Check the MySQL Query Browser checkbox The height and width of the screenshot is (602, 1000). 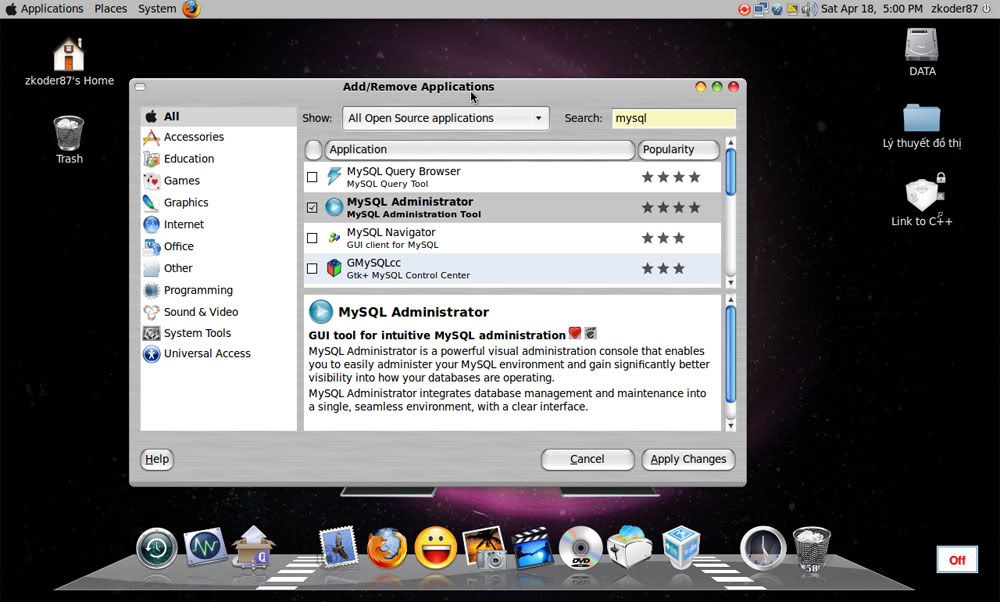312,177
